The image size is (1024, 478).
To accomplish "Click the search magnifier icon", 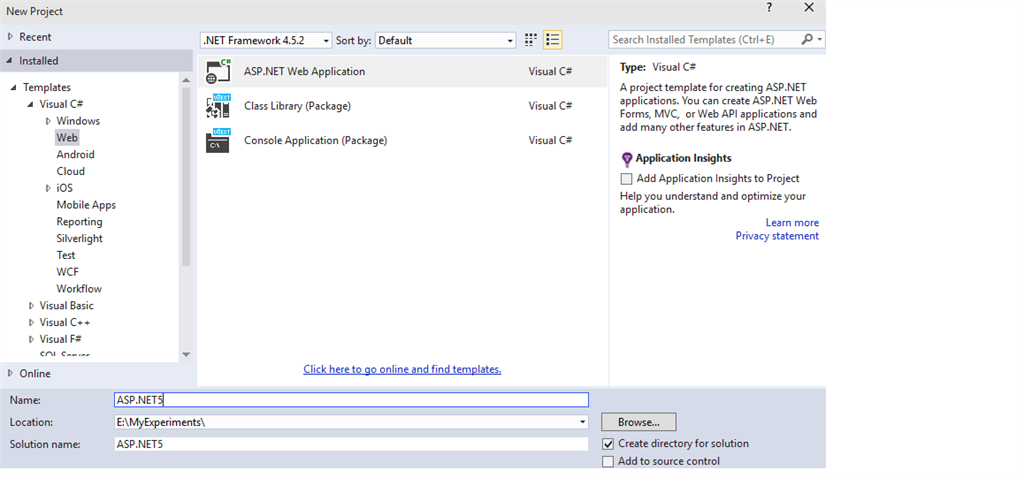I will pos(807,40).
